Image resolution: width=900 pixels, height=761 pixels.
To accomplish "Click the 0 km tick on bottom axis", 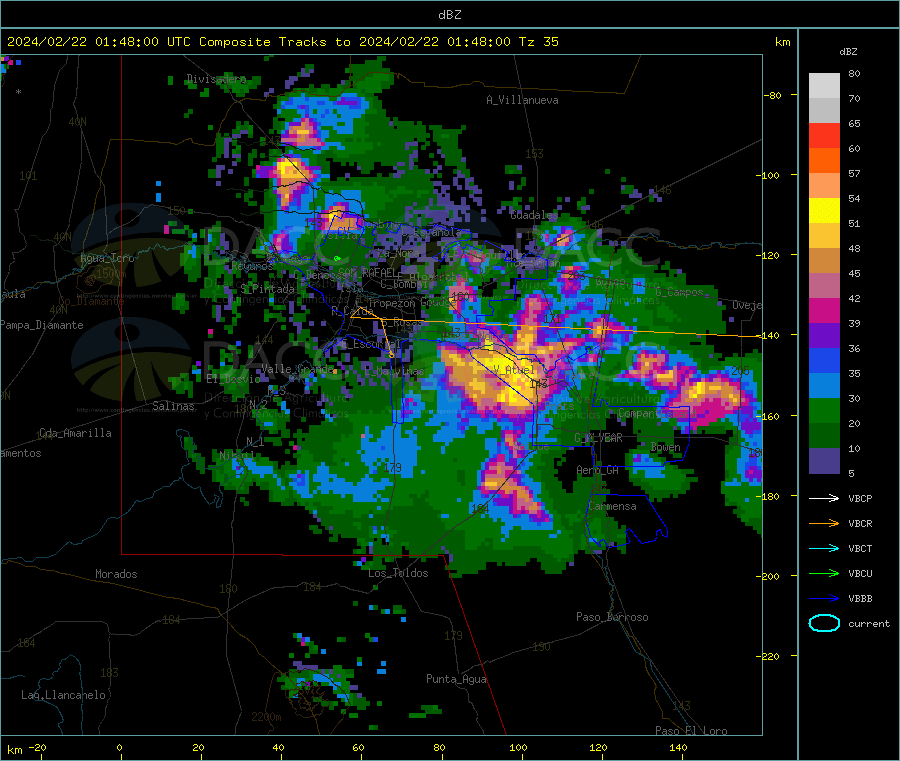I will point(119,747).
